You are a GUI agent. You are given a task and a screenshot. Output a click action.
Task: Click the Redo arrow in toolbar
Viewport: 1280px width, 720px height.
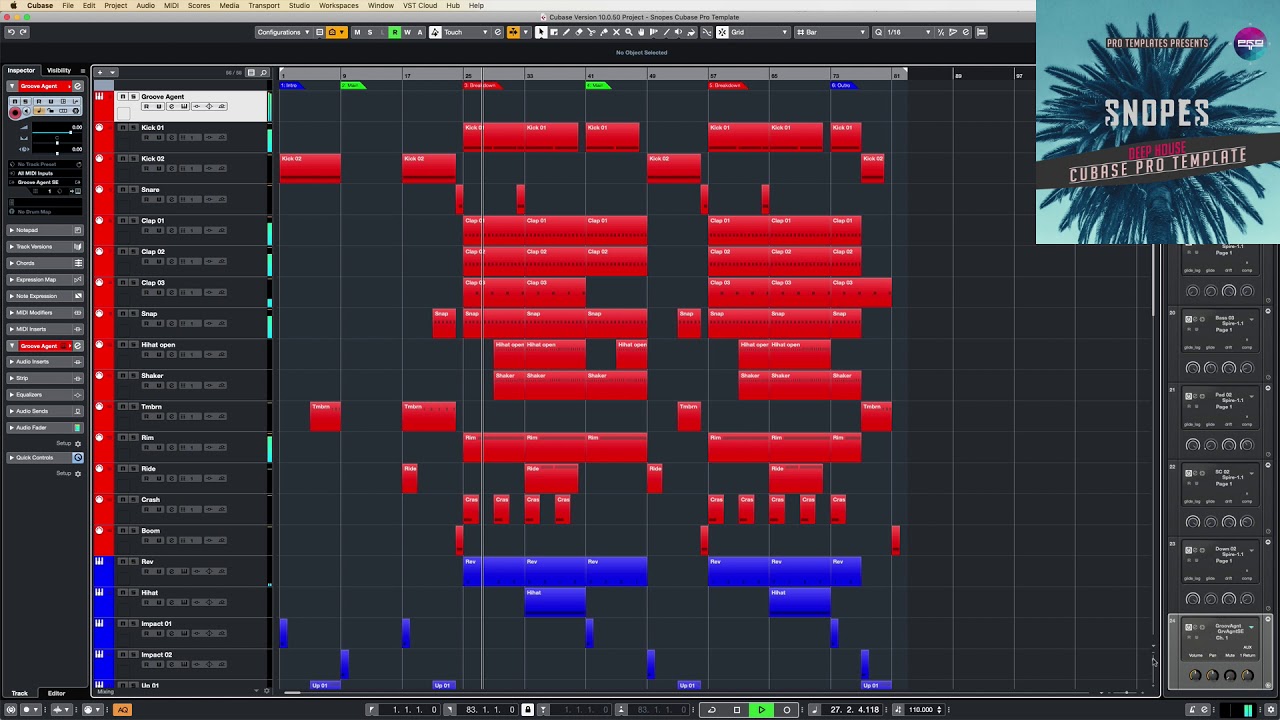click(x=23, y=32)
